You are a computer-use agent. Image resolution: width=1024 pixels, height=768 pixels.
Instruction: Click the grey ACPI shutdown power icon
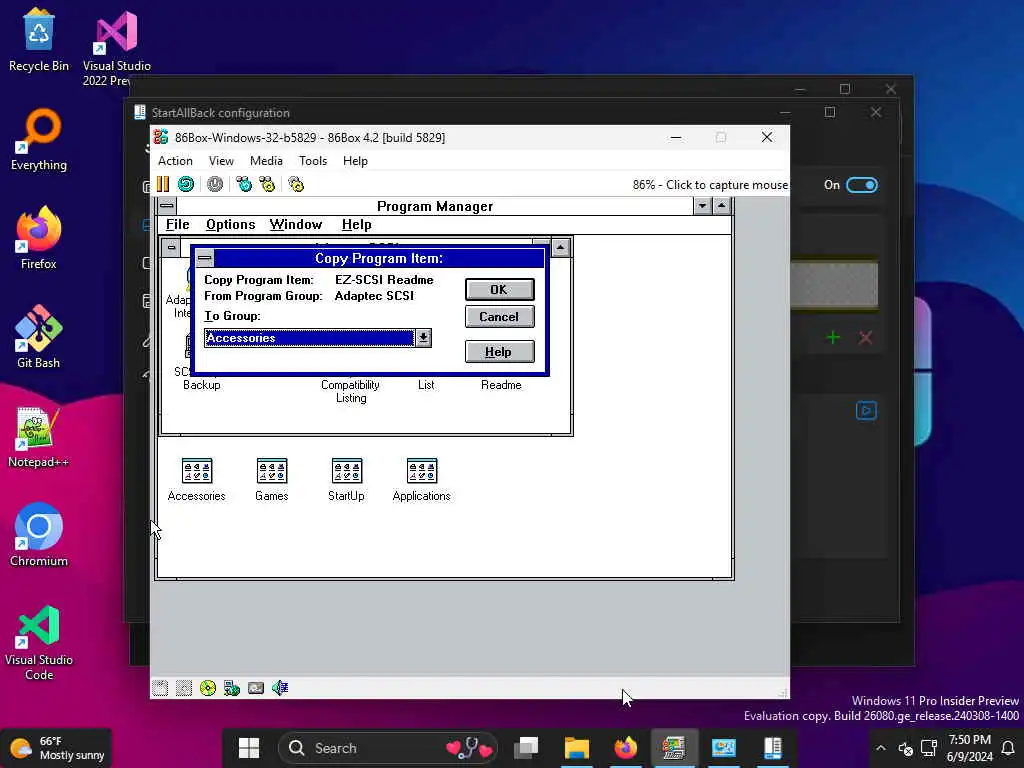pyautogui.click(x=215, y=184)
